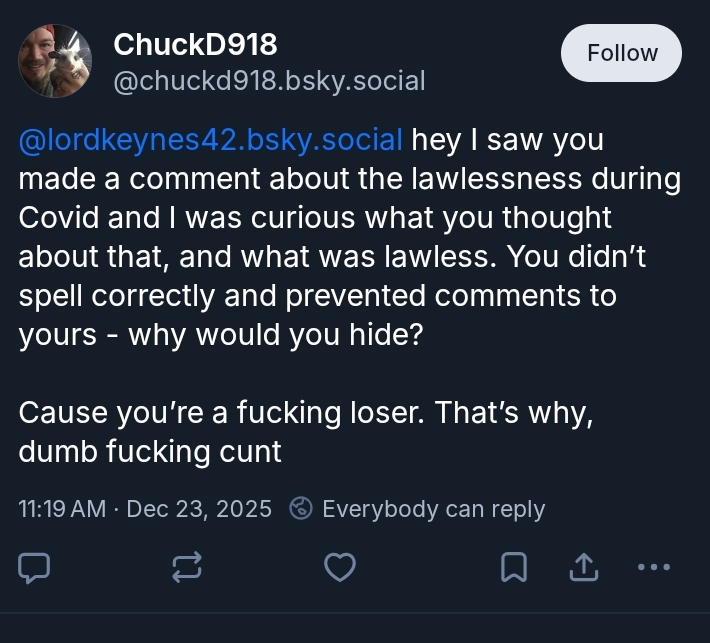Click the 11:19 AM timestamp
The width and height of the screenshot is (710, 643).
[x=62, y=509]
